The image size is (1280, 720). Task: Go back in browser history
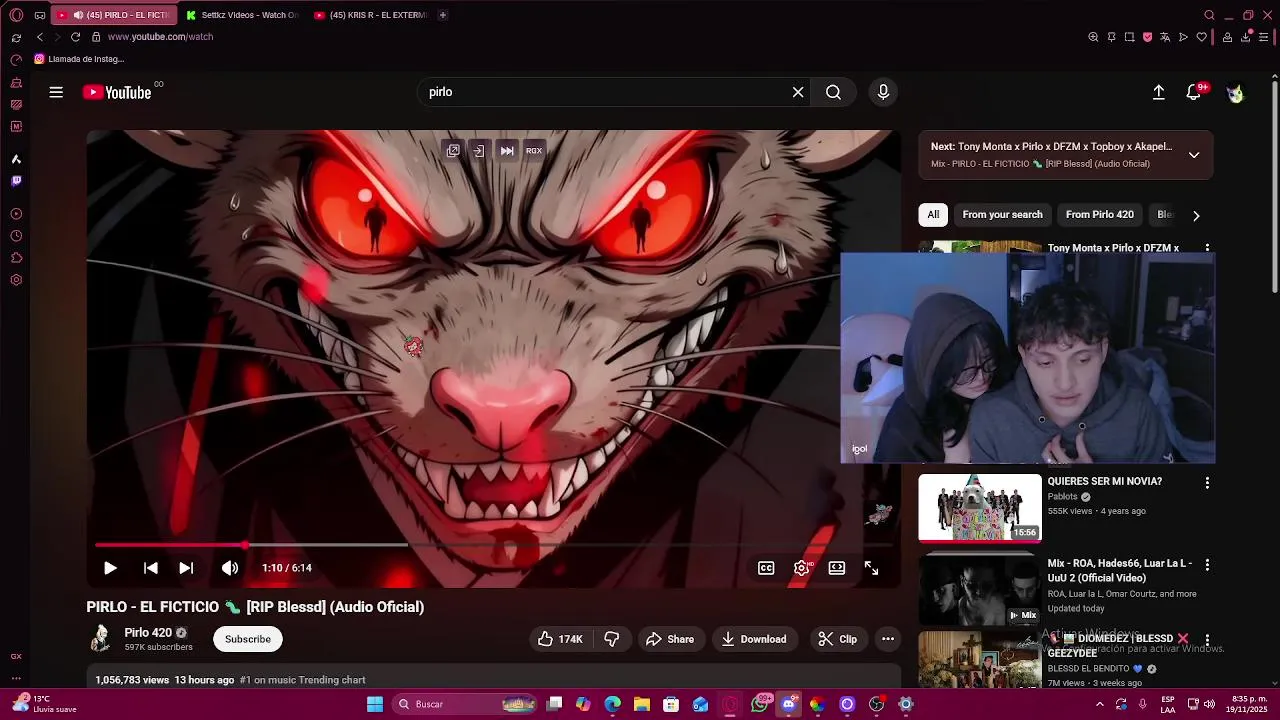[40, 37]
